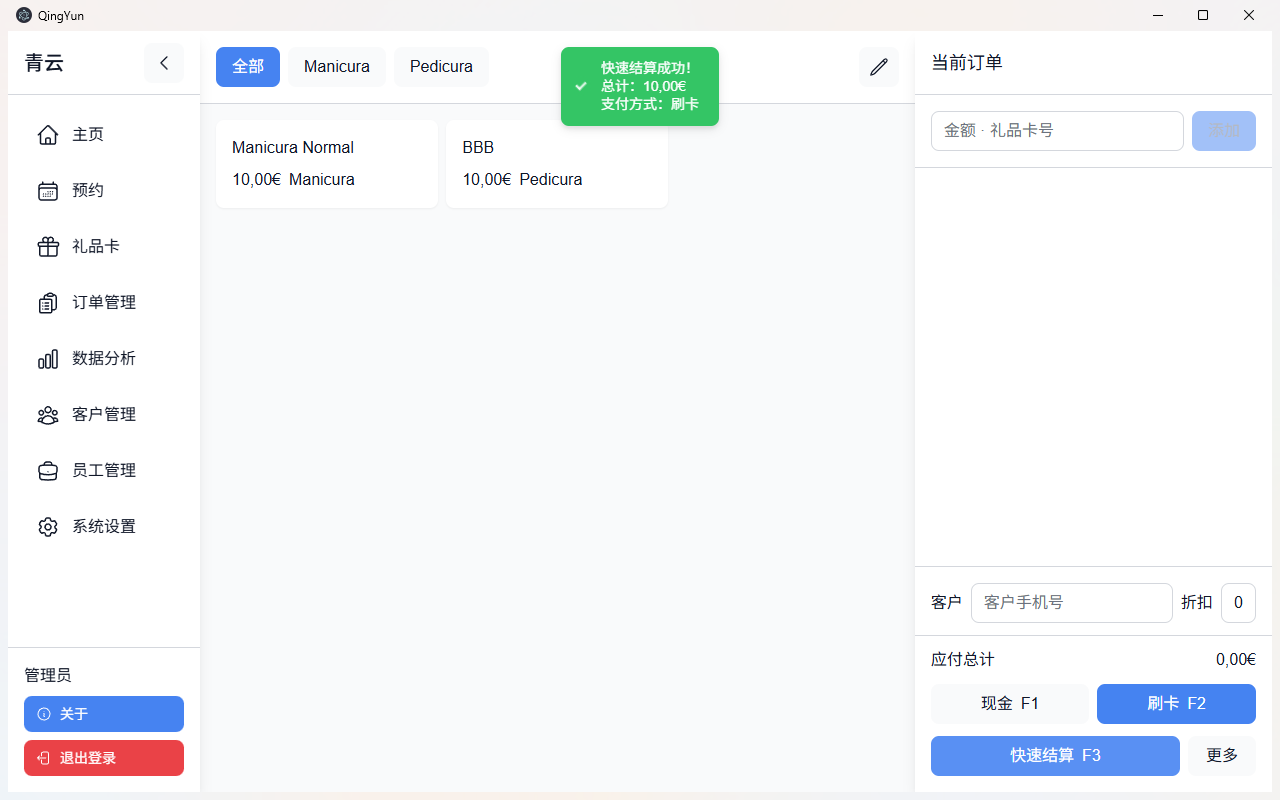This screenshot has height=800, width=1280.
Task: Click the 折扣 discount value field
Action: click(1238, 603)
